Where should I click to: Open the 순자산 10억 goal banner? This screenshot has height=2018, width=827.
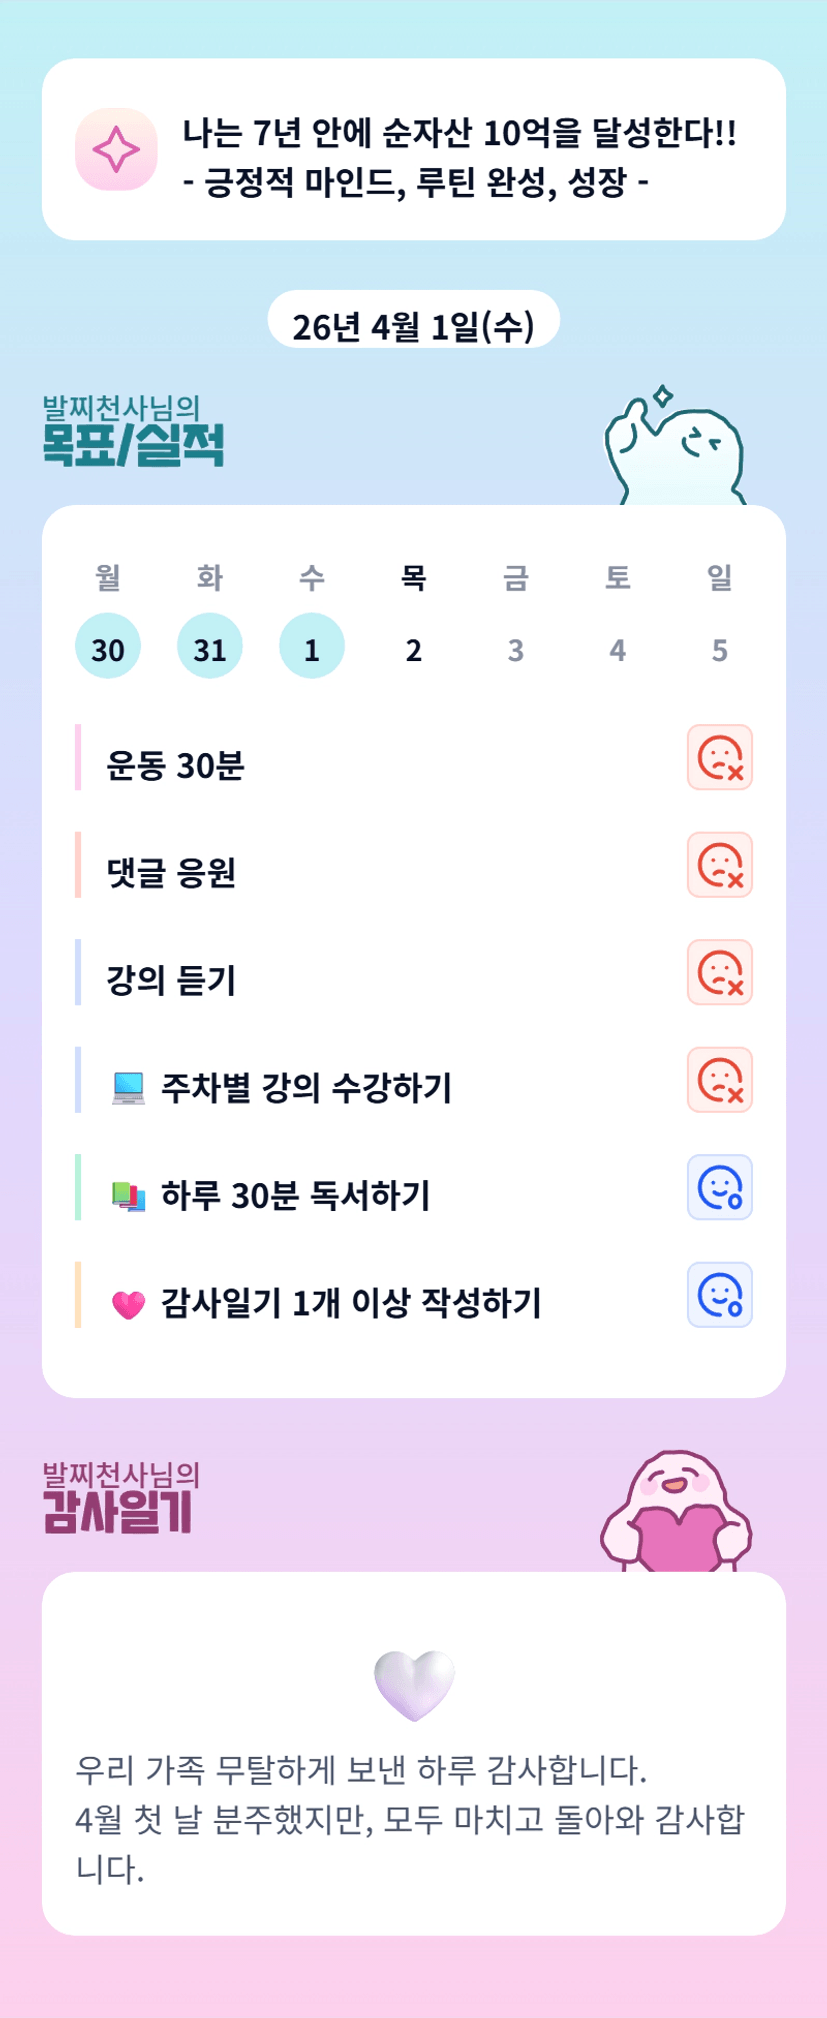pyautogui.click(x=458, y=157)
